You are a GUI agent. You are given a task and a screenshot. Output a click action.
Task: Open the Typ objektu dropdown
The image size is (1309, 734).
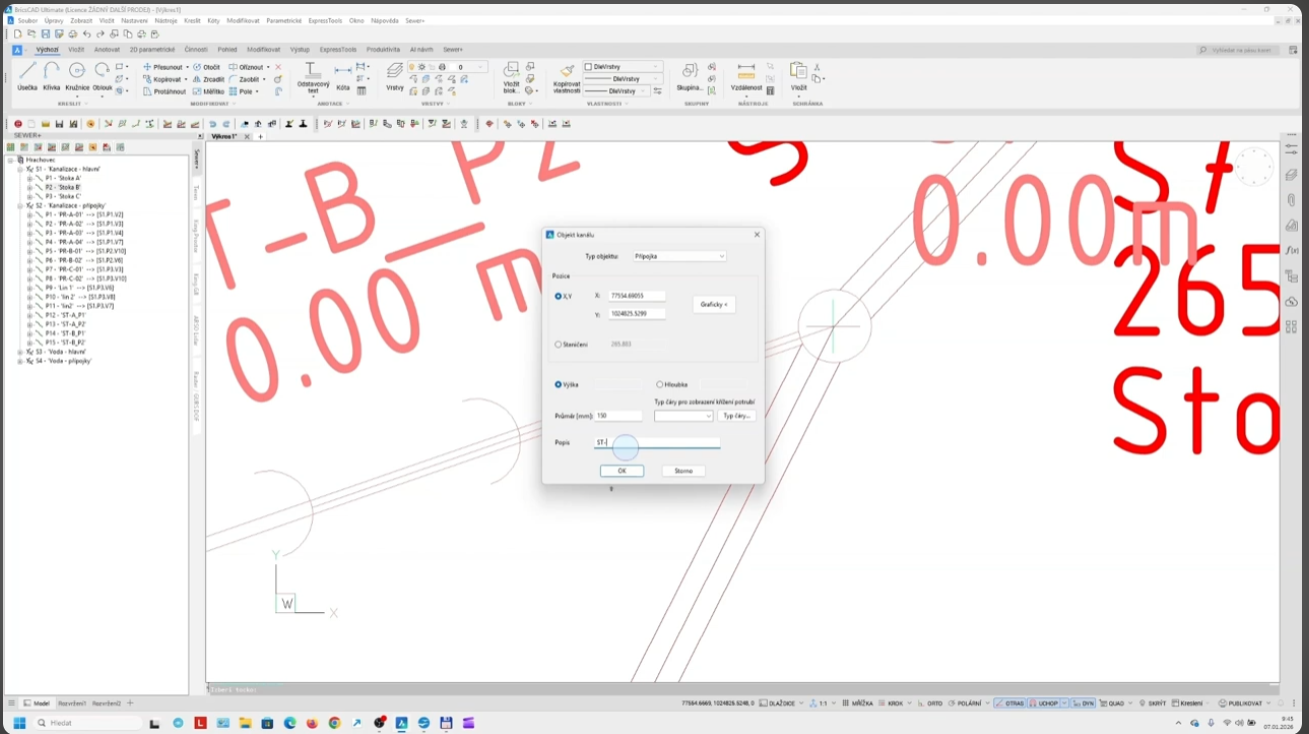tap(679, 256)
